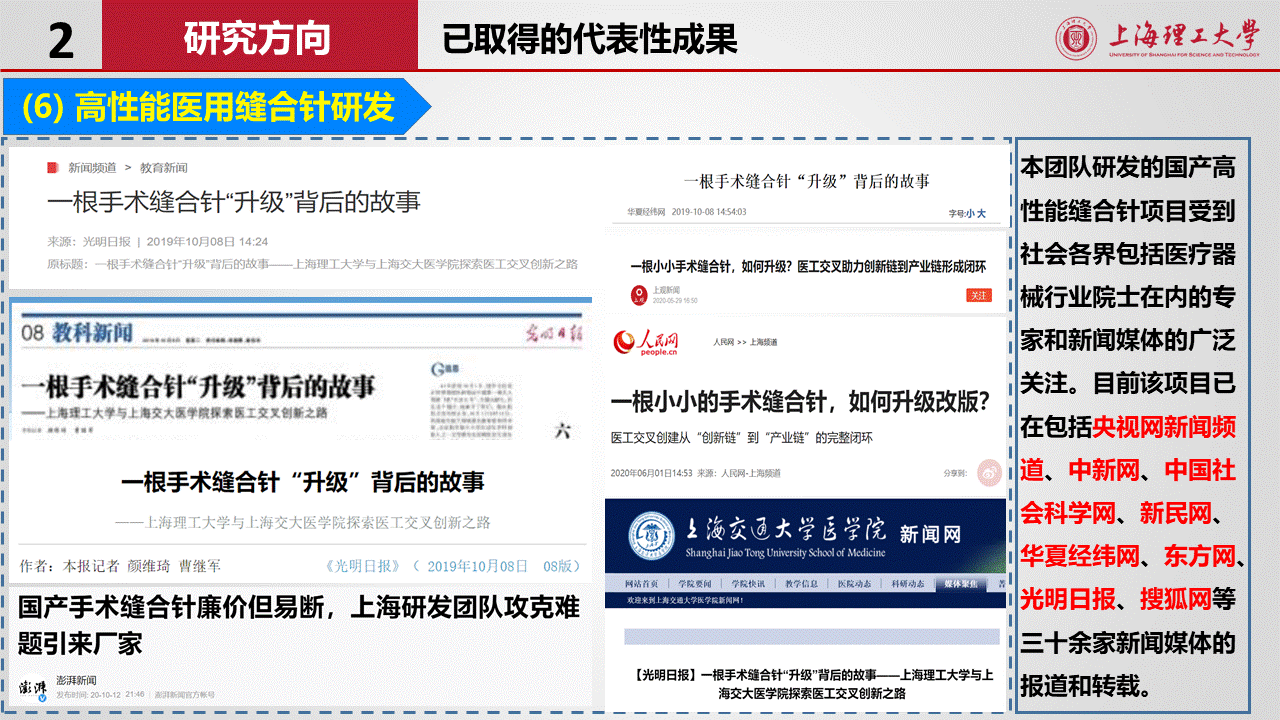Select small font size 小
The image size is (1280, 720).
(x=969, y=213)
